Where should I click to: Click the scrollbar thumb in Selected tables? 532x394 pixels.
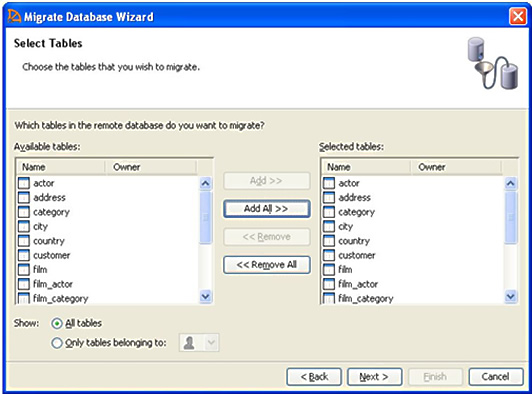pyautogui.click(x=511, y=217)
